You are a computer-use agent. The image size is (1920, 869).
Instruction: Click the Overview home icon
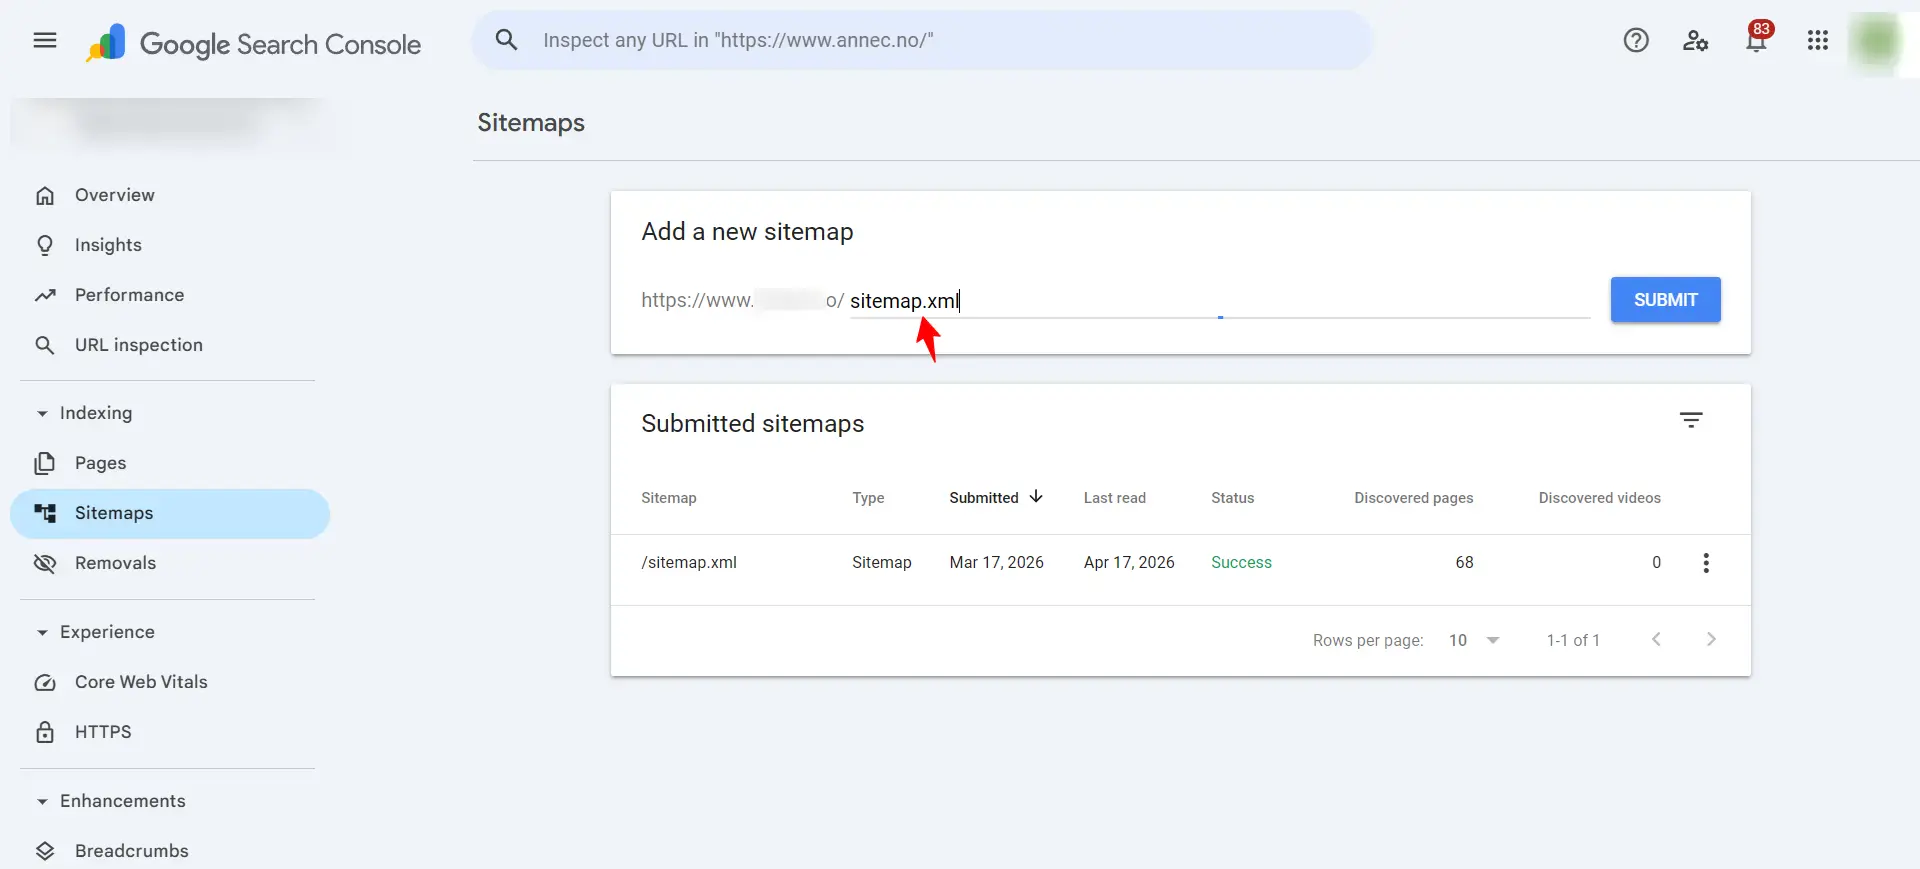pyautogui.click(x=45, y=195)
